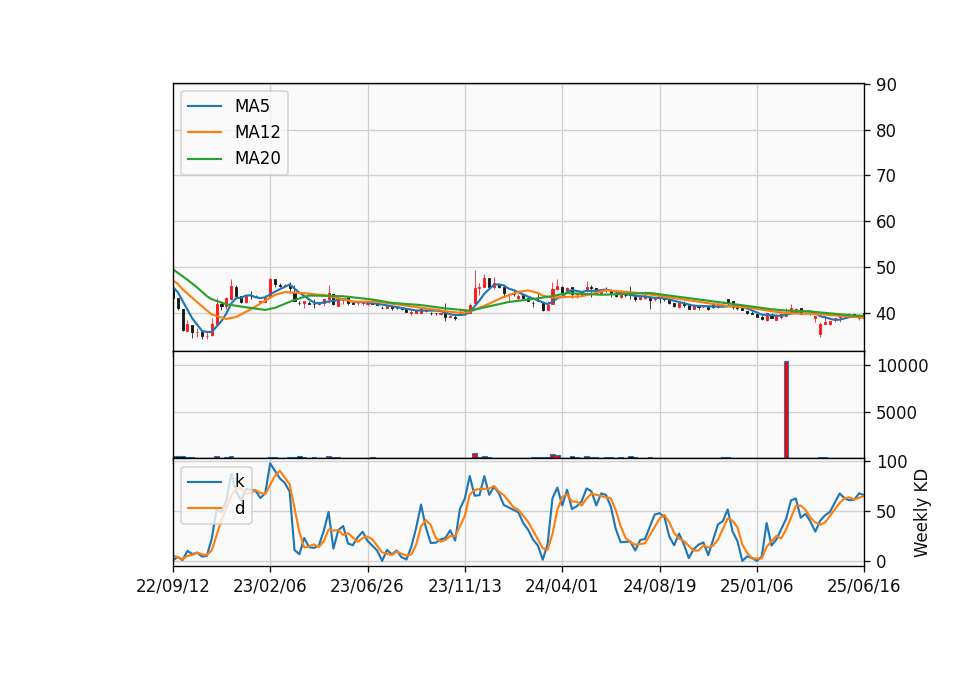Viewport: 960px width, 690px height.
Task: Click the green MA20 legend line sample
Action: point(204,159)
